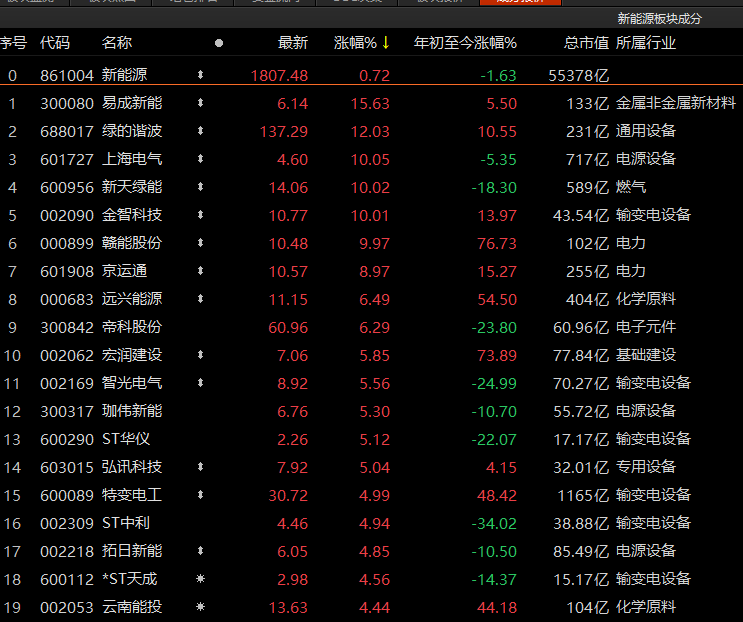Sort by 所属行业 column header
Image resolution: width=743 pixels, height=622 pixels.
(646, 43)
